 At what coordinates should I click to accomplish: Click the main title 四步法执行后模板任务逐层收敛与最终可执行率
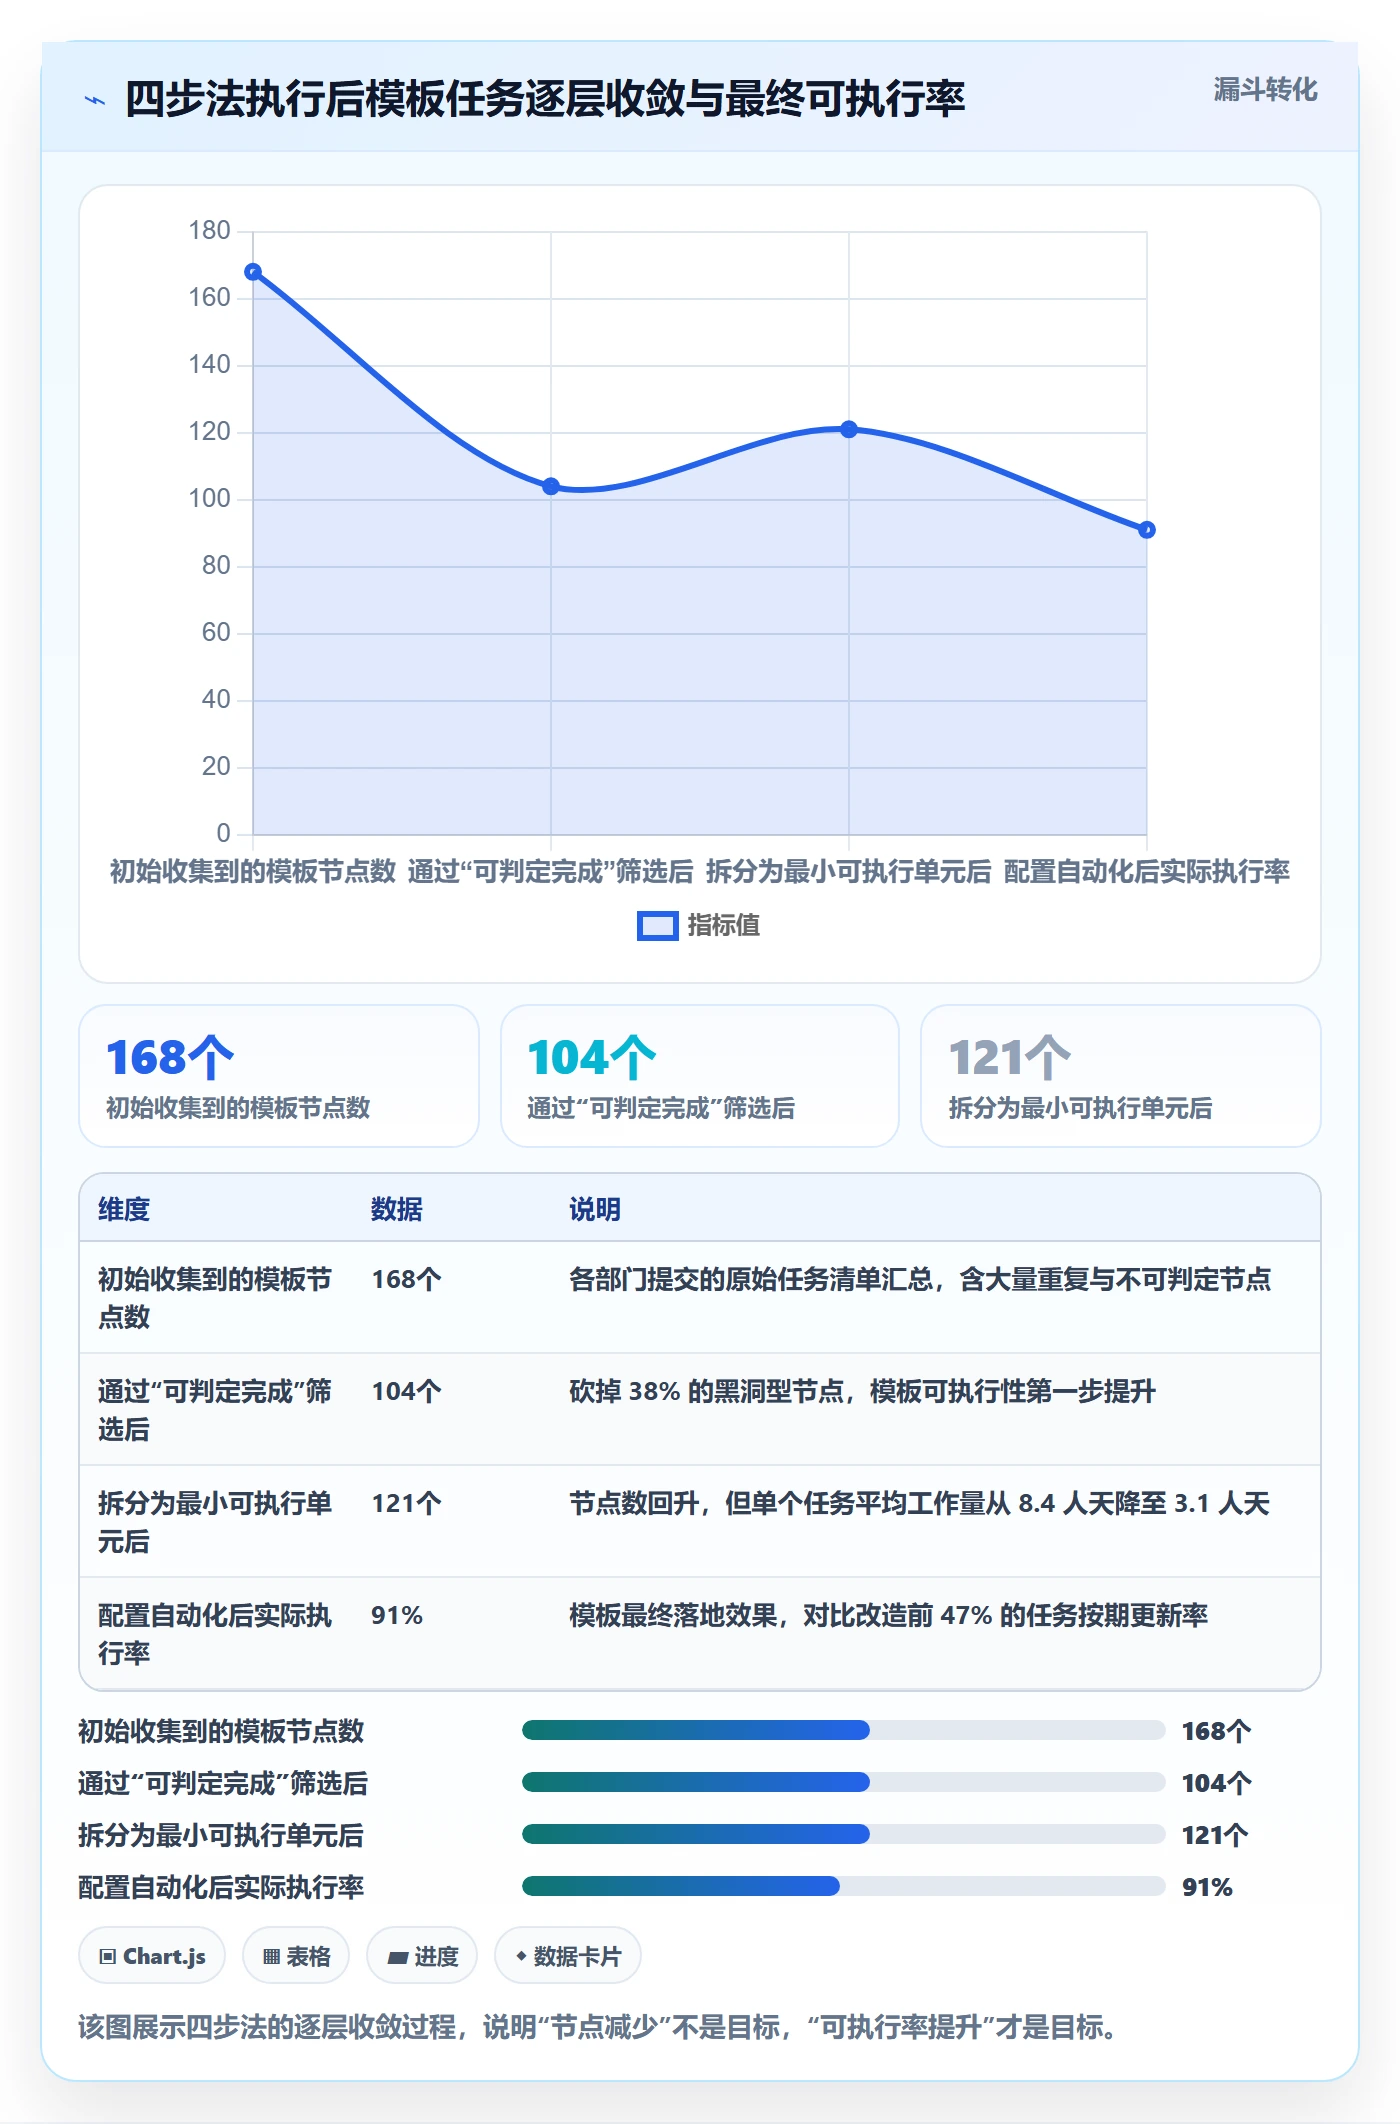point(545,99)
